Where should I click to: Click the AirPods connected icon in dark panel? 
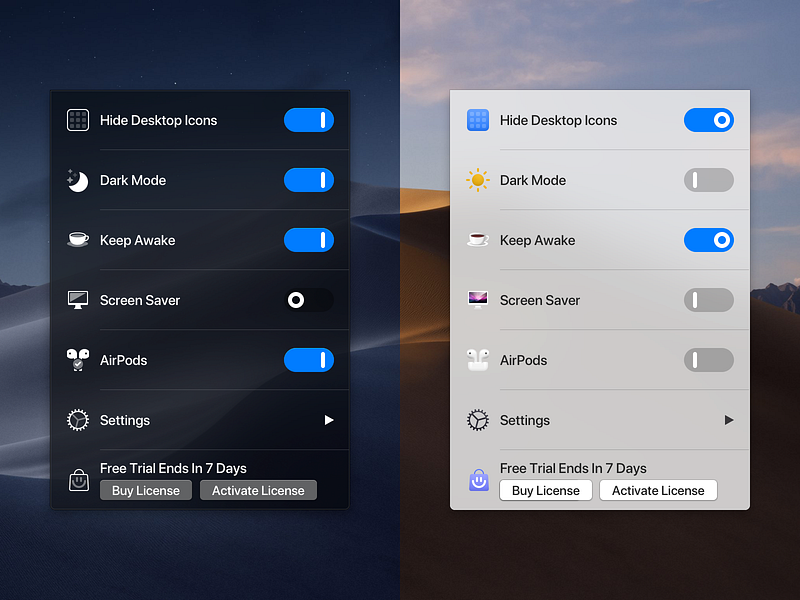coord(78,360)
